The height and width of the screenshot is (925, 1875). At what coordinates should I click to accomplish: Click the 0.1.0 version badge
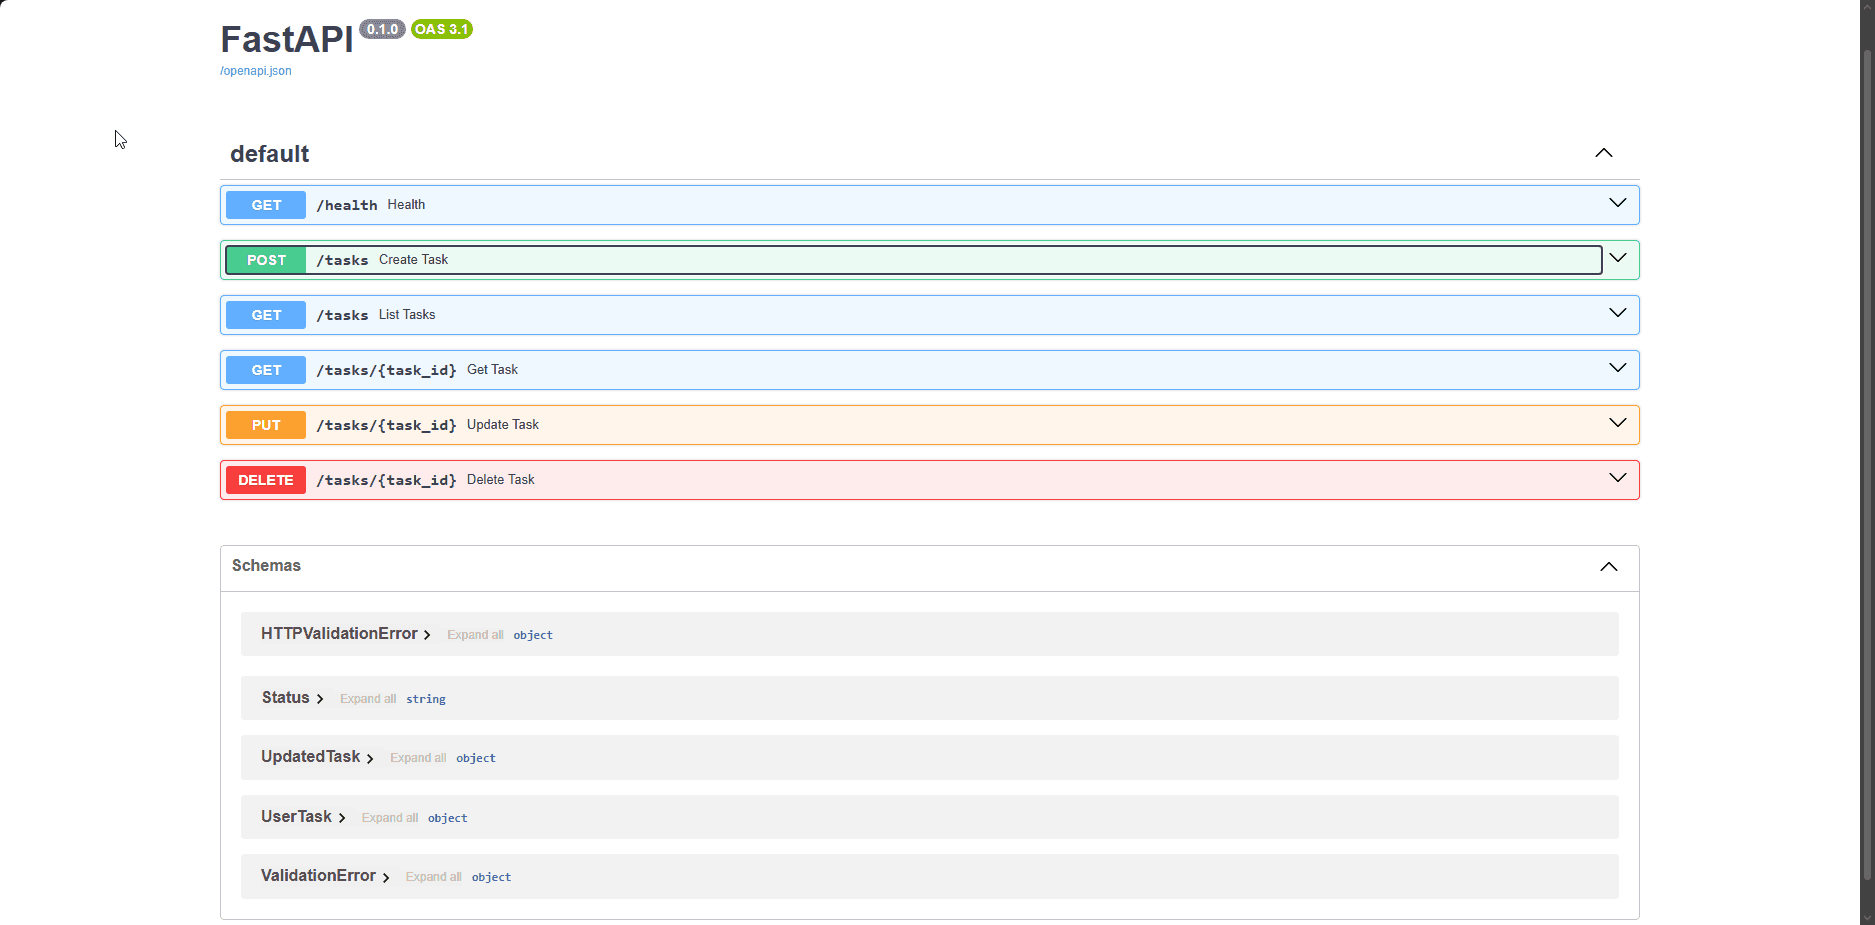[x=382, y=29]
